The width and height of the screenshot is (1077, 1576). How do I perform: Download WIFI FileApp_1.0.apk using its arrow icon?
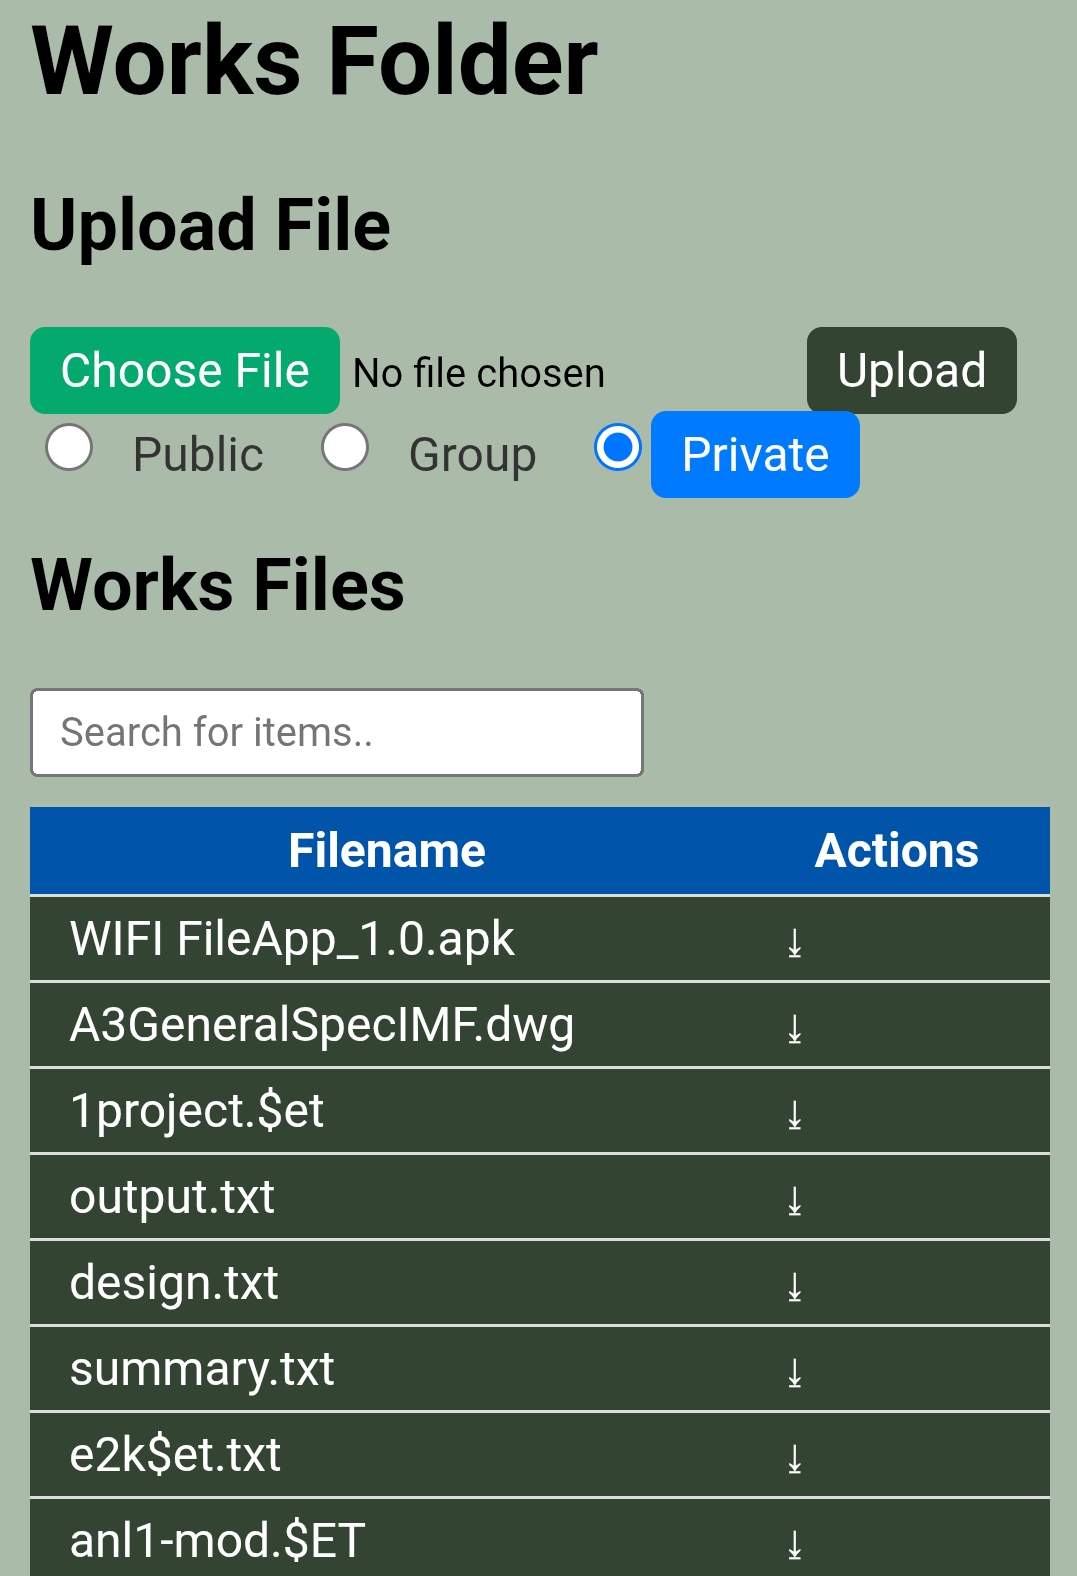(795, 942)
